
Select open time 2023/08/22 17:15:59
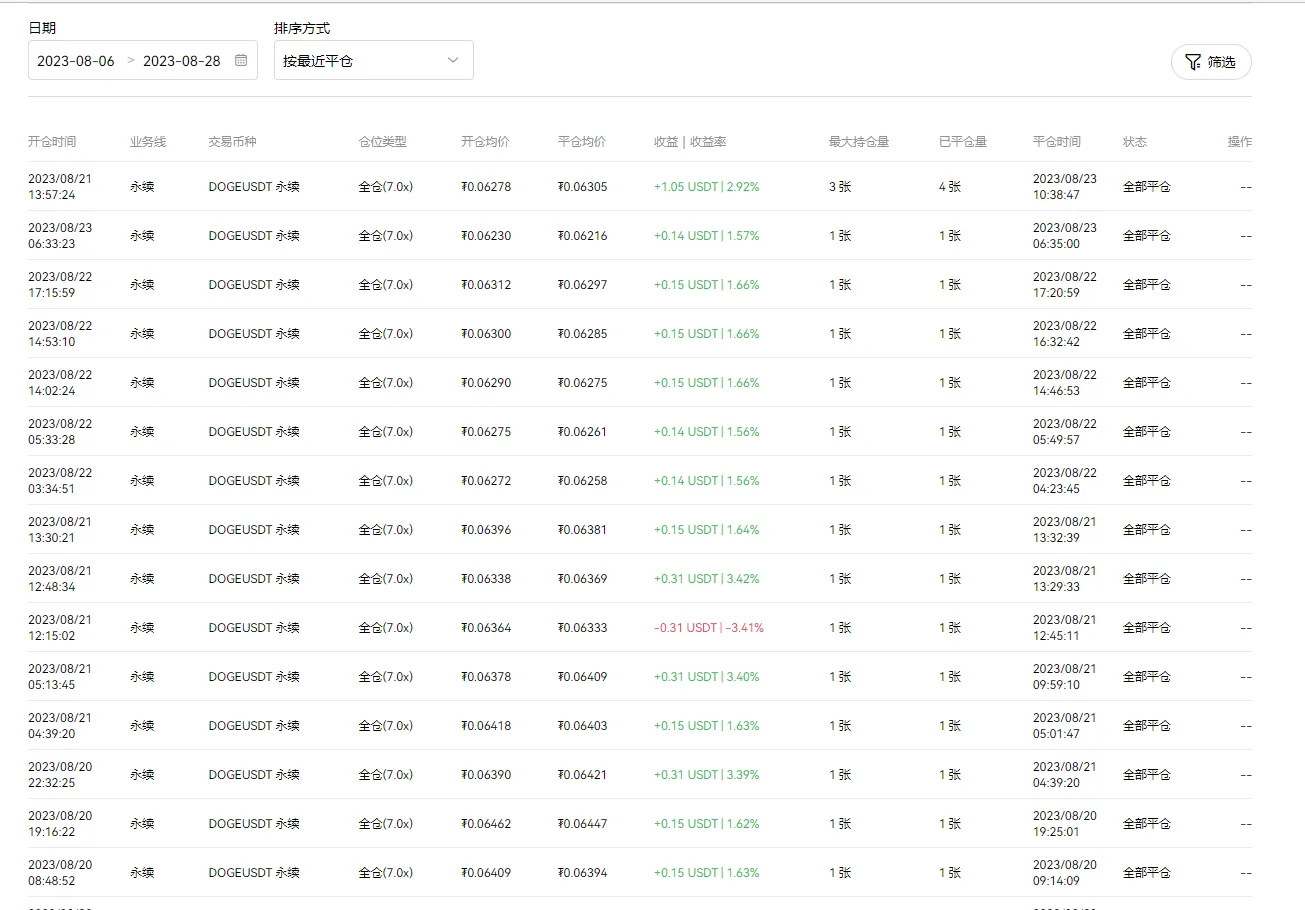pos(60,285)
